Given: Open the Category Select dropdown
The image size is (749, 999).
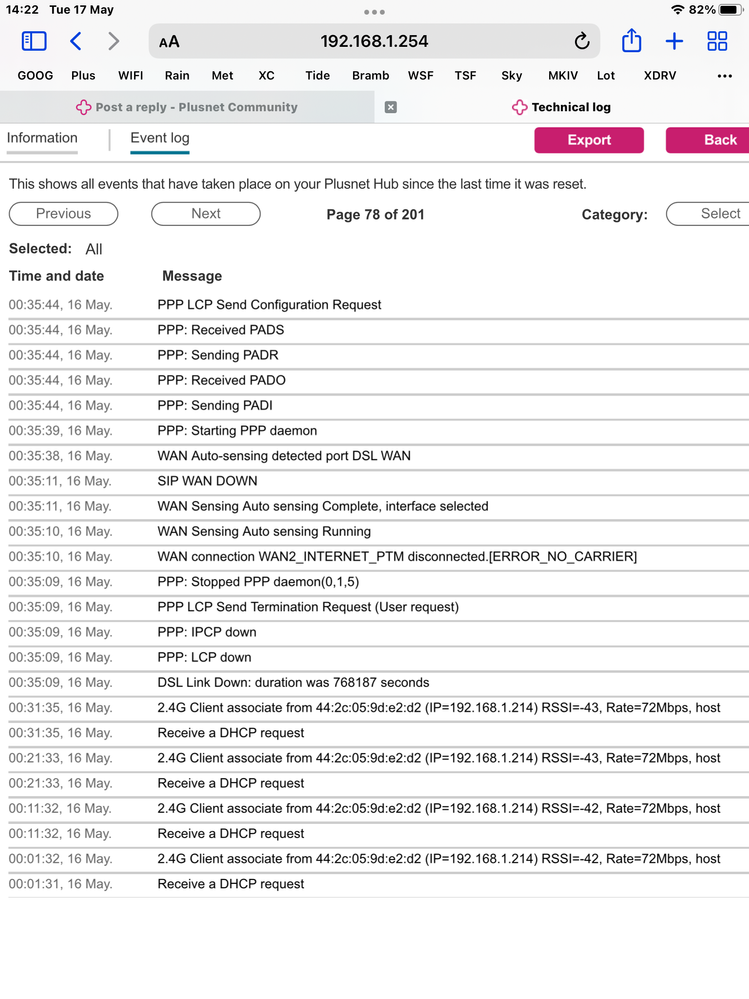Looking at the screenshot, I should click(708, 214).
